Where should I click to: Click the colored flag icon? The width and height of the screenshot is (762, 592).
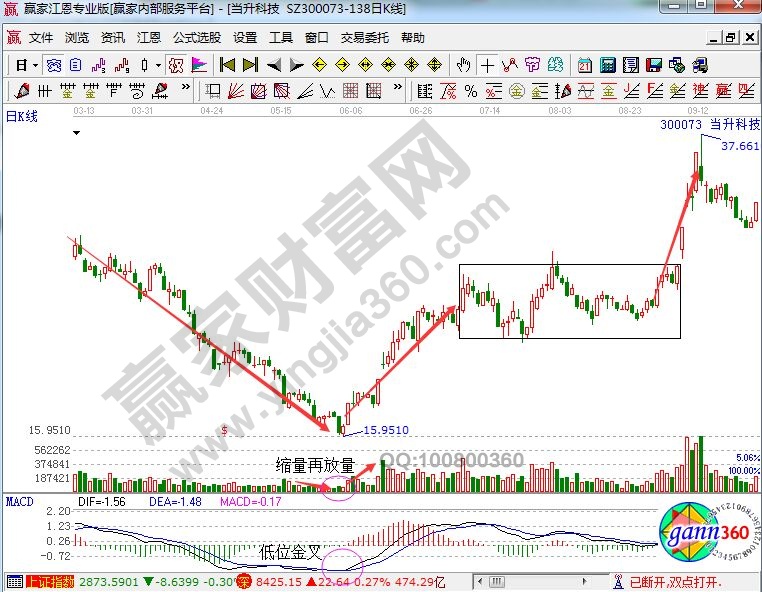tap(199, 65)
